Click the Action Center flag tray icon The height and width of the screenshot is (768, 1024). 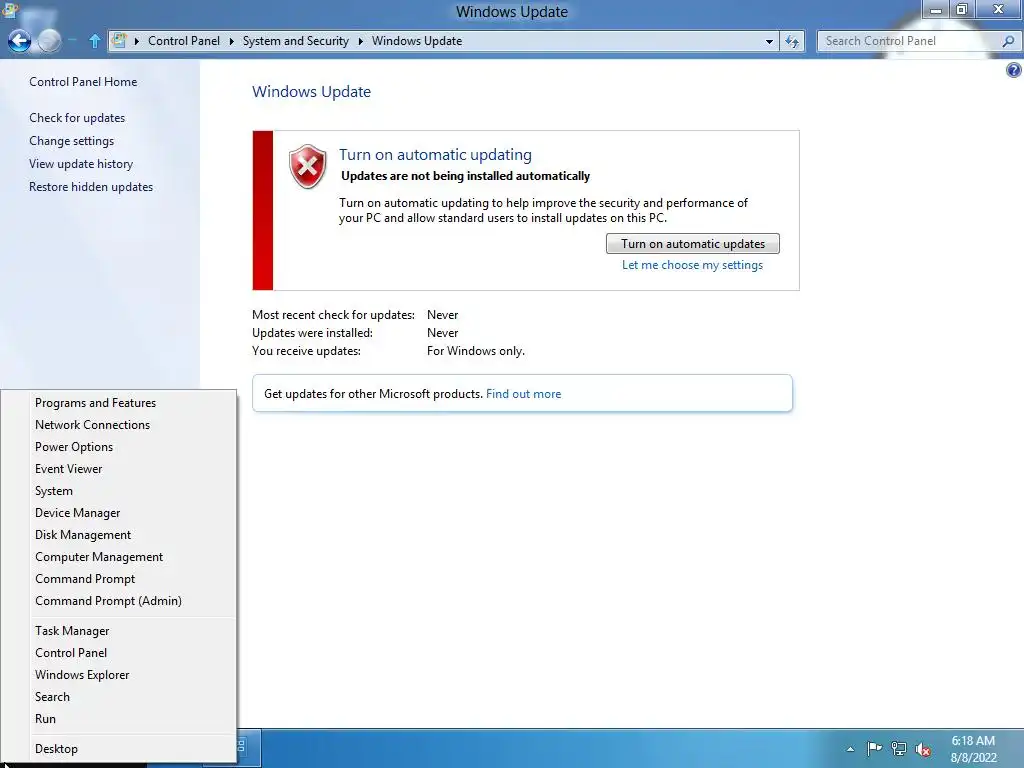click(x=874, y=748)
